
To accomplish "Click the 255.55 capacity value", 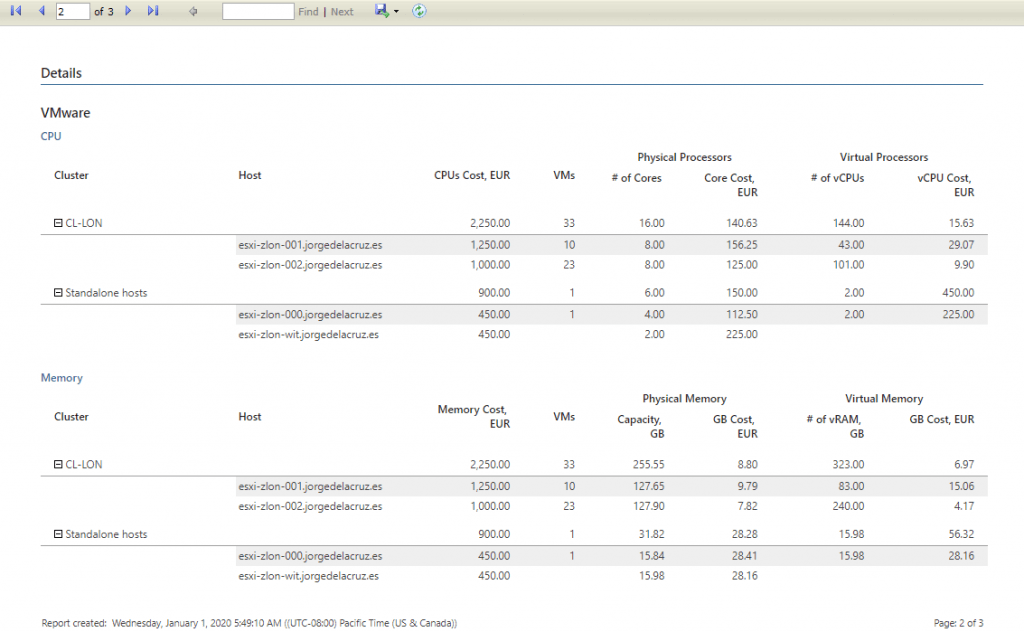I will [648, 465].
